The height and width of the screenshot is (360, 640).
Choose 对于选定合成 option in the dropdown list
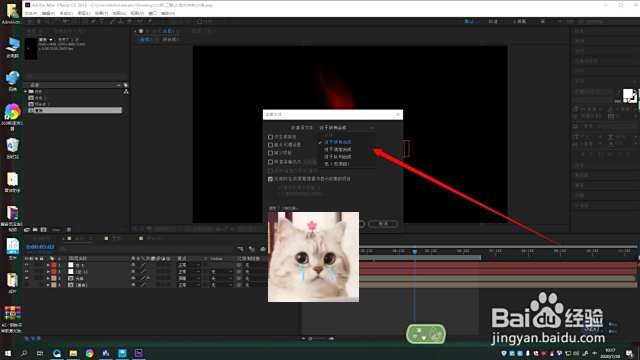[338, 149]
